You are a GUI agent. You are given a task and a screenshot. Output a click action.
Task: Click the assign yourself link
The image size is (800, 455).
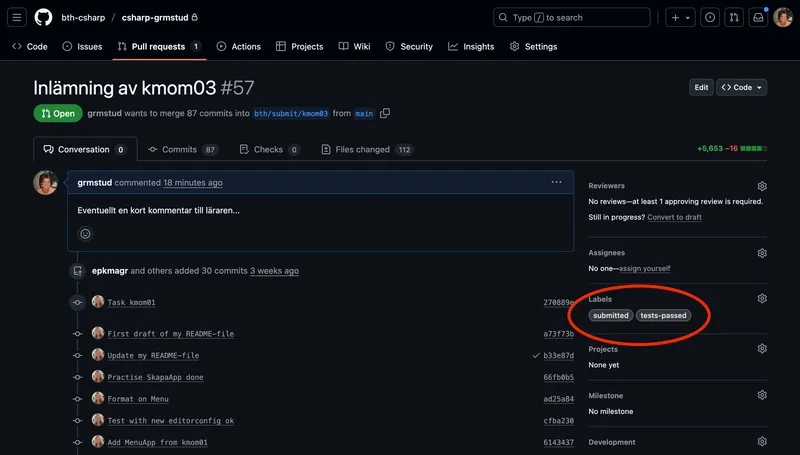tap(644, 268)
